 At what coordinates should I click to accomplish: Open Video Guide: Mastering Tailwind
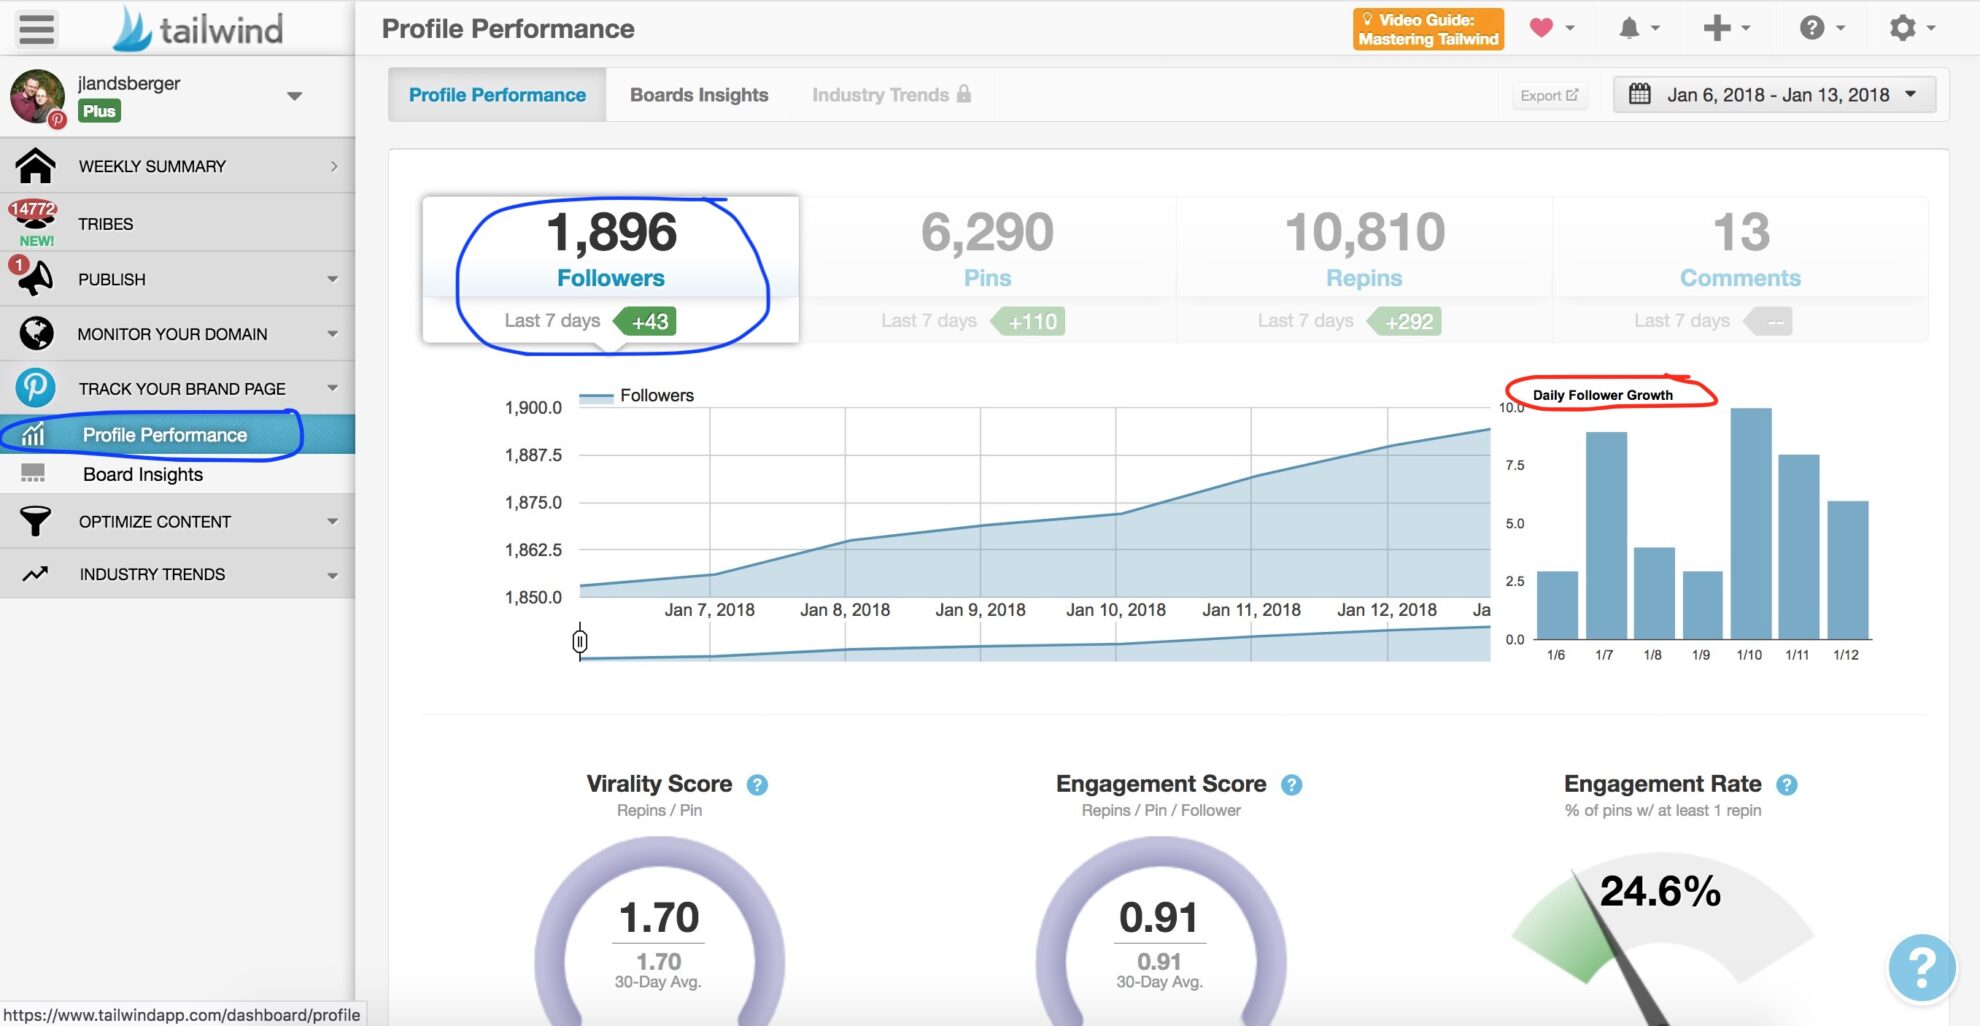(x=1428, y=29)
